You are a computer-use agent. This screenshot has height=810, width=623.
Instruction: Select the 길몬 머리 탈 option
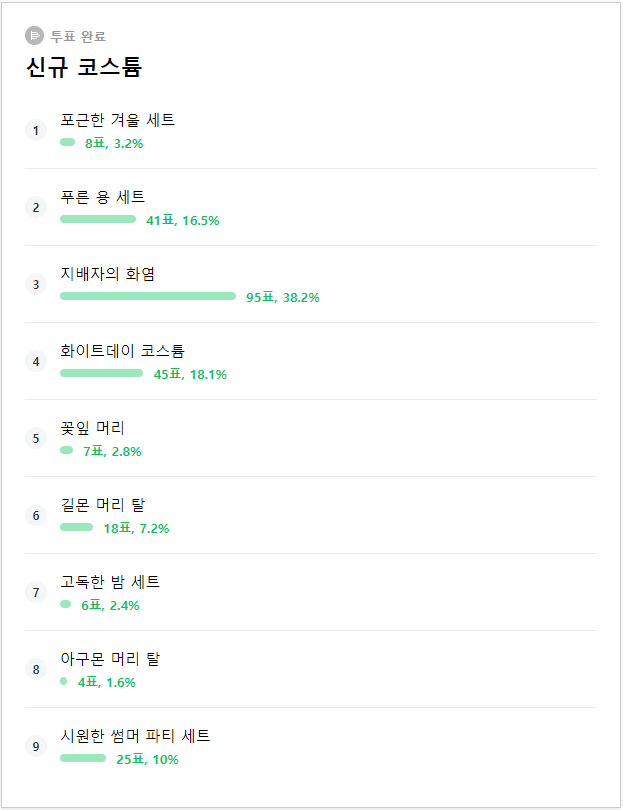(x=102, y=505)
